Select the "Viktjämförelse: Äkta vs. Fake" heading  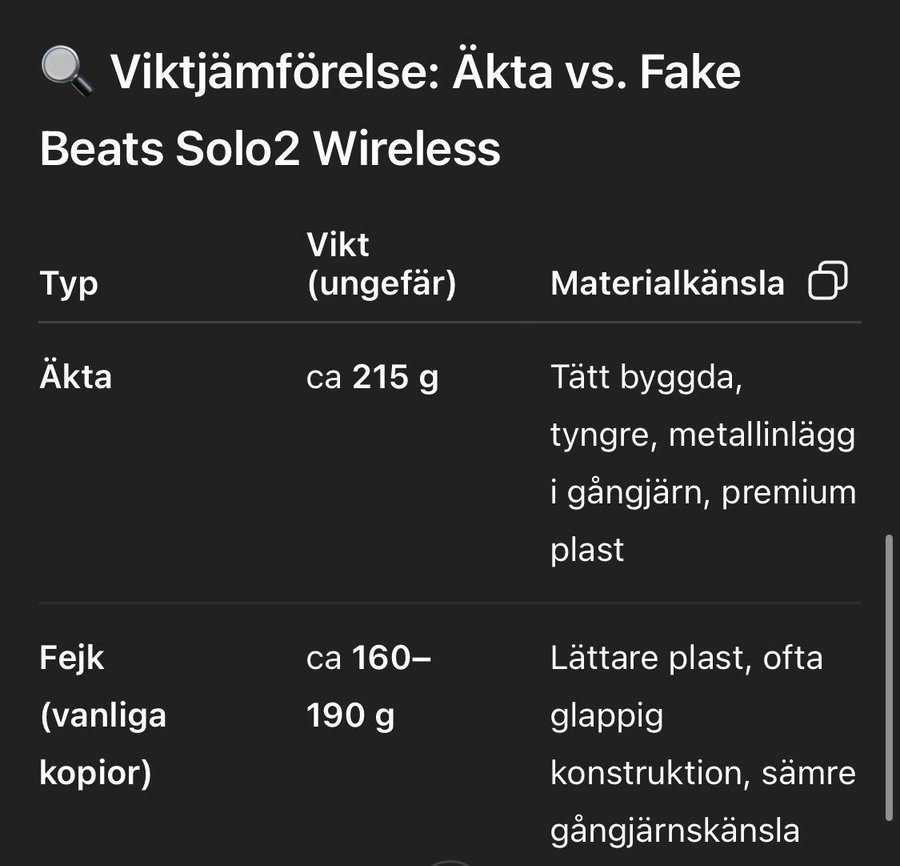425,72
